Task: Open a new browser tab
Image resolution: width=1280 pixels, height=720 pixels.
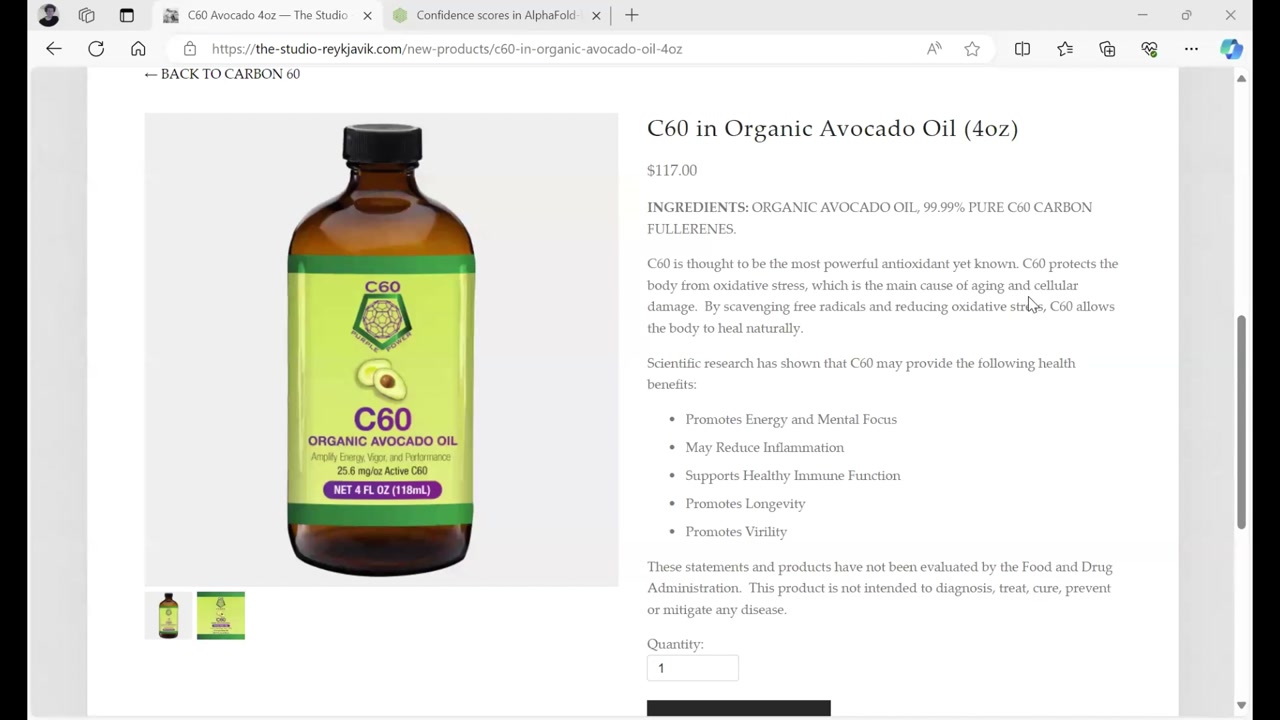Action: point(631,15)
